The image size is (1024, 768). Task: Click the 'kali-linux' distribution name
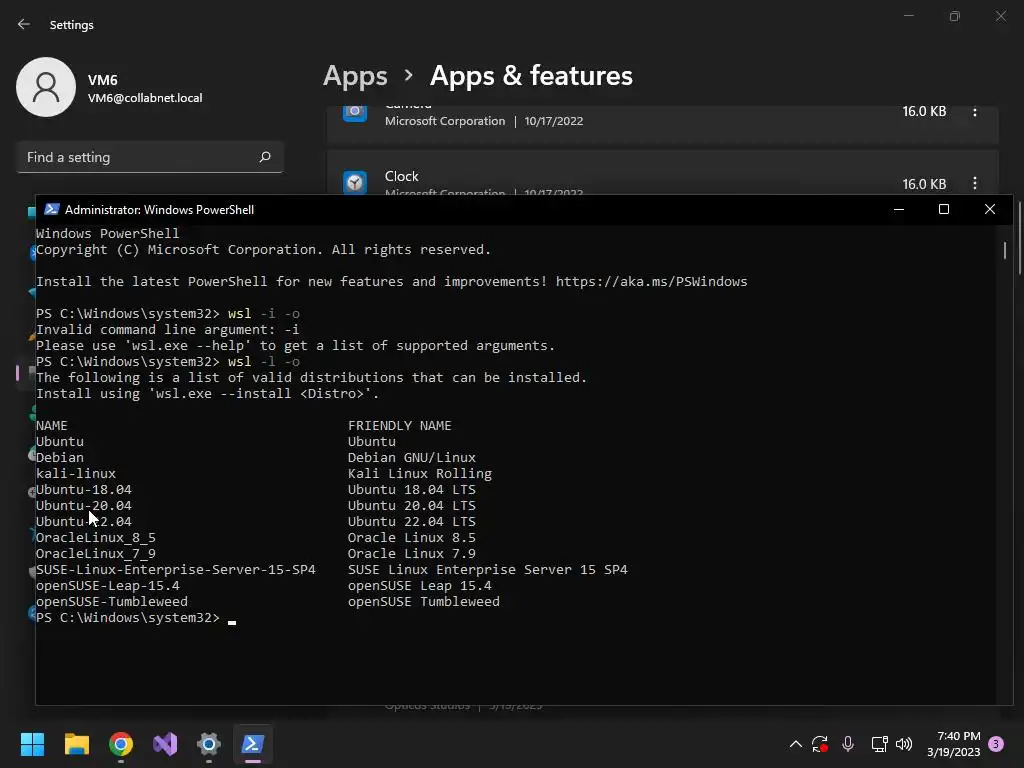(x=76, y=473)
